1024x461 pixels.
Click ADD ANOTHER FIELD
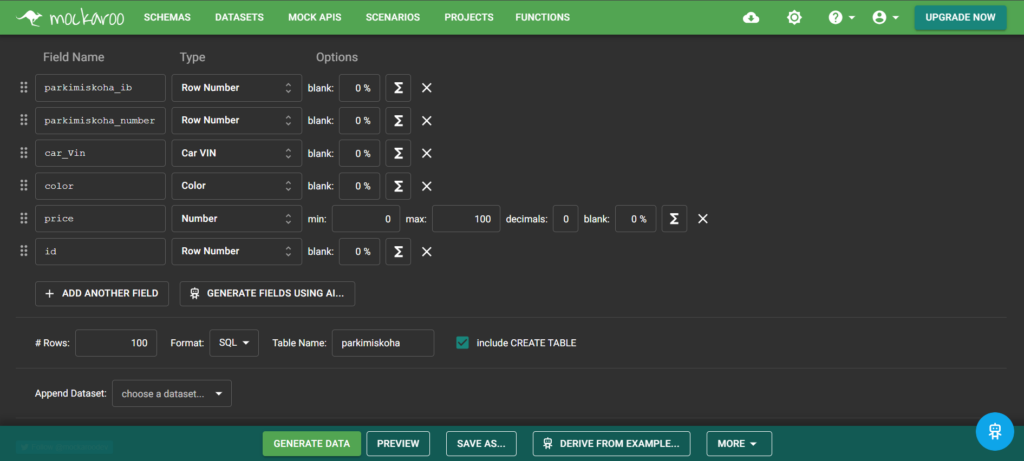point(102,293)
